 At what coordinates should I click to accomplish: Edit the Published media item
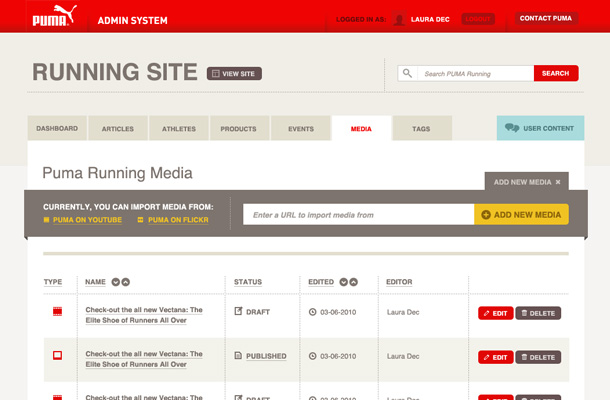tap(496, 357)
